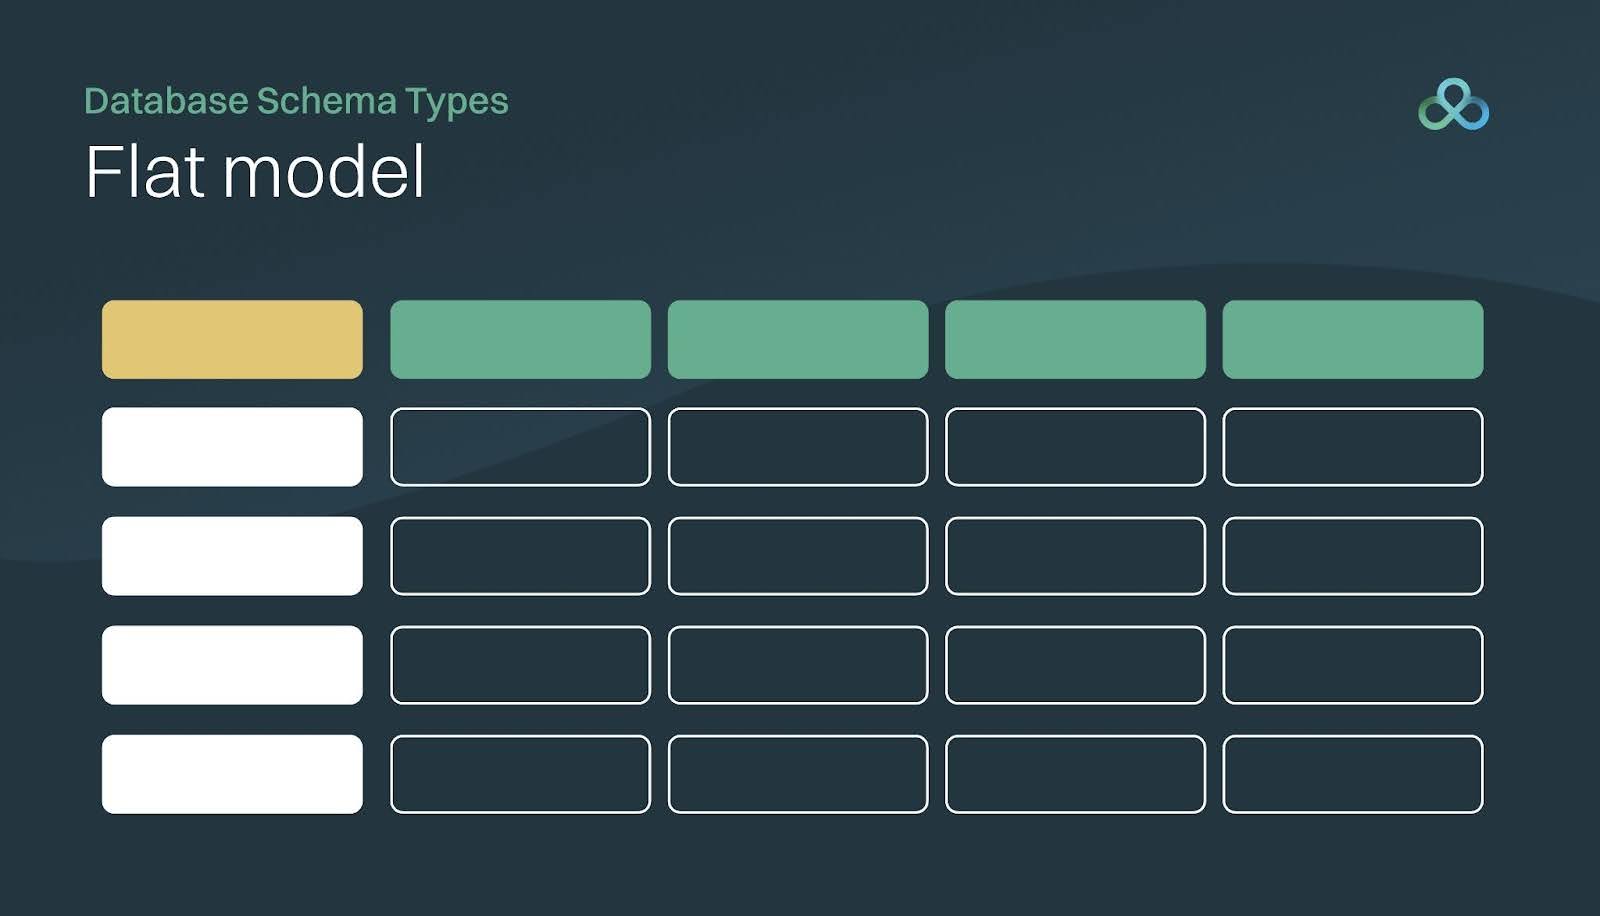Select the yellow header cell
Viewport: 1600px width, 916px height.
pos(232,339)
